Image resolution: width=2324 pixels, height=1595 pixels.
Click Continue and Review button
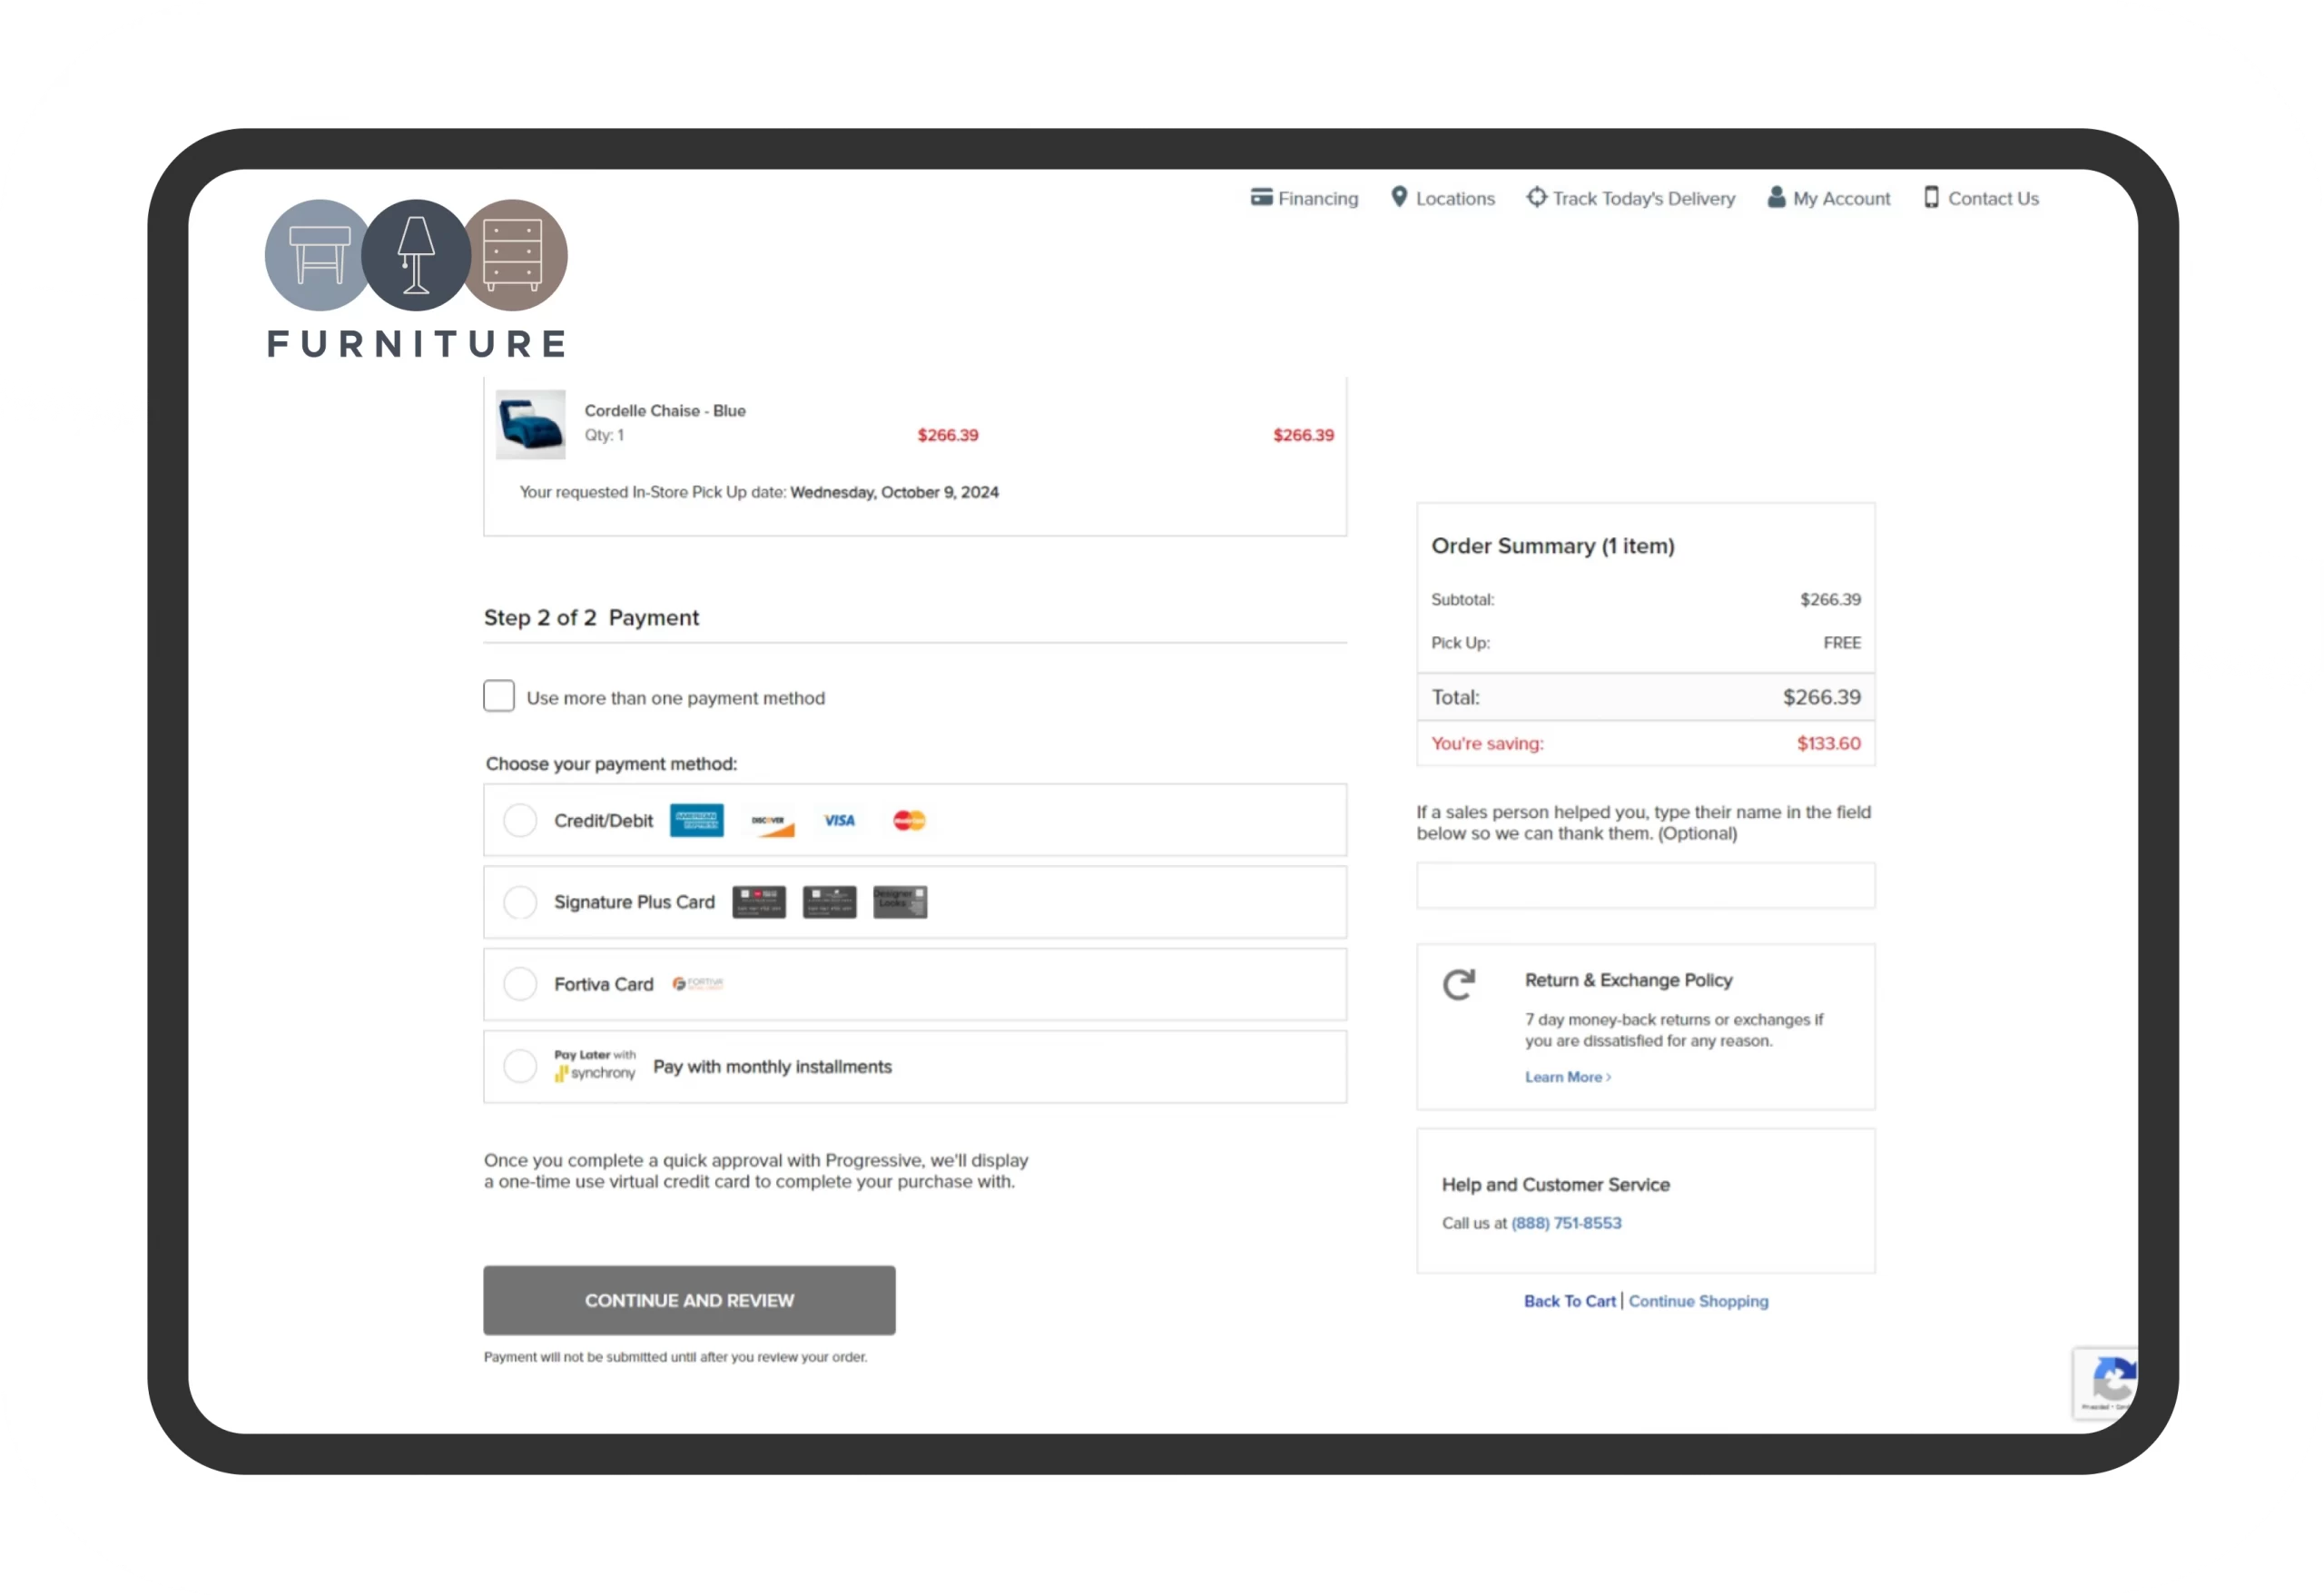coord(687,1296)
